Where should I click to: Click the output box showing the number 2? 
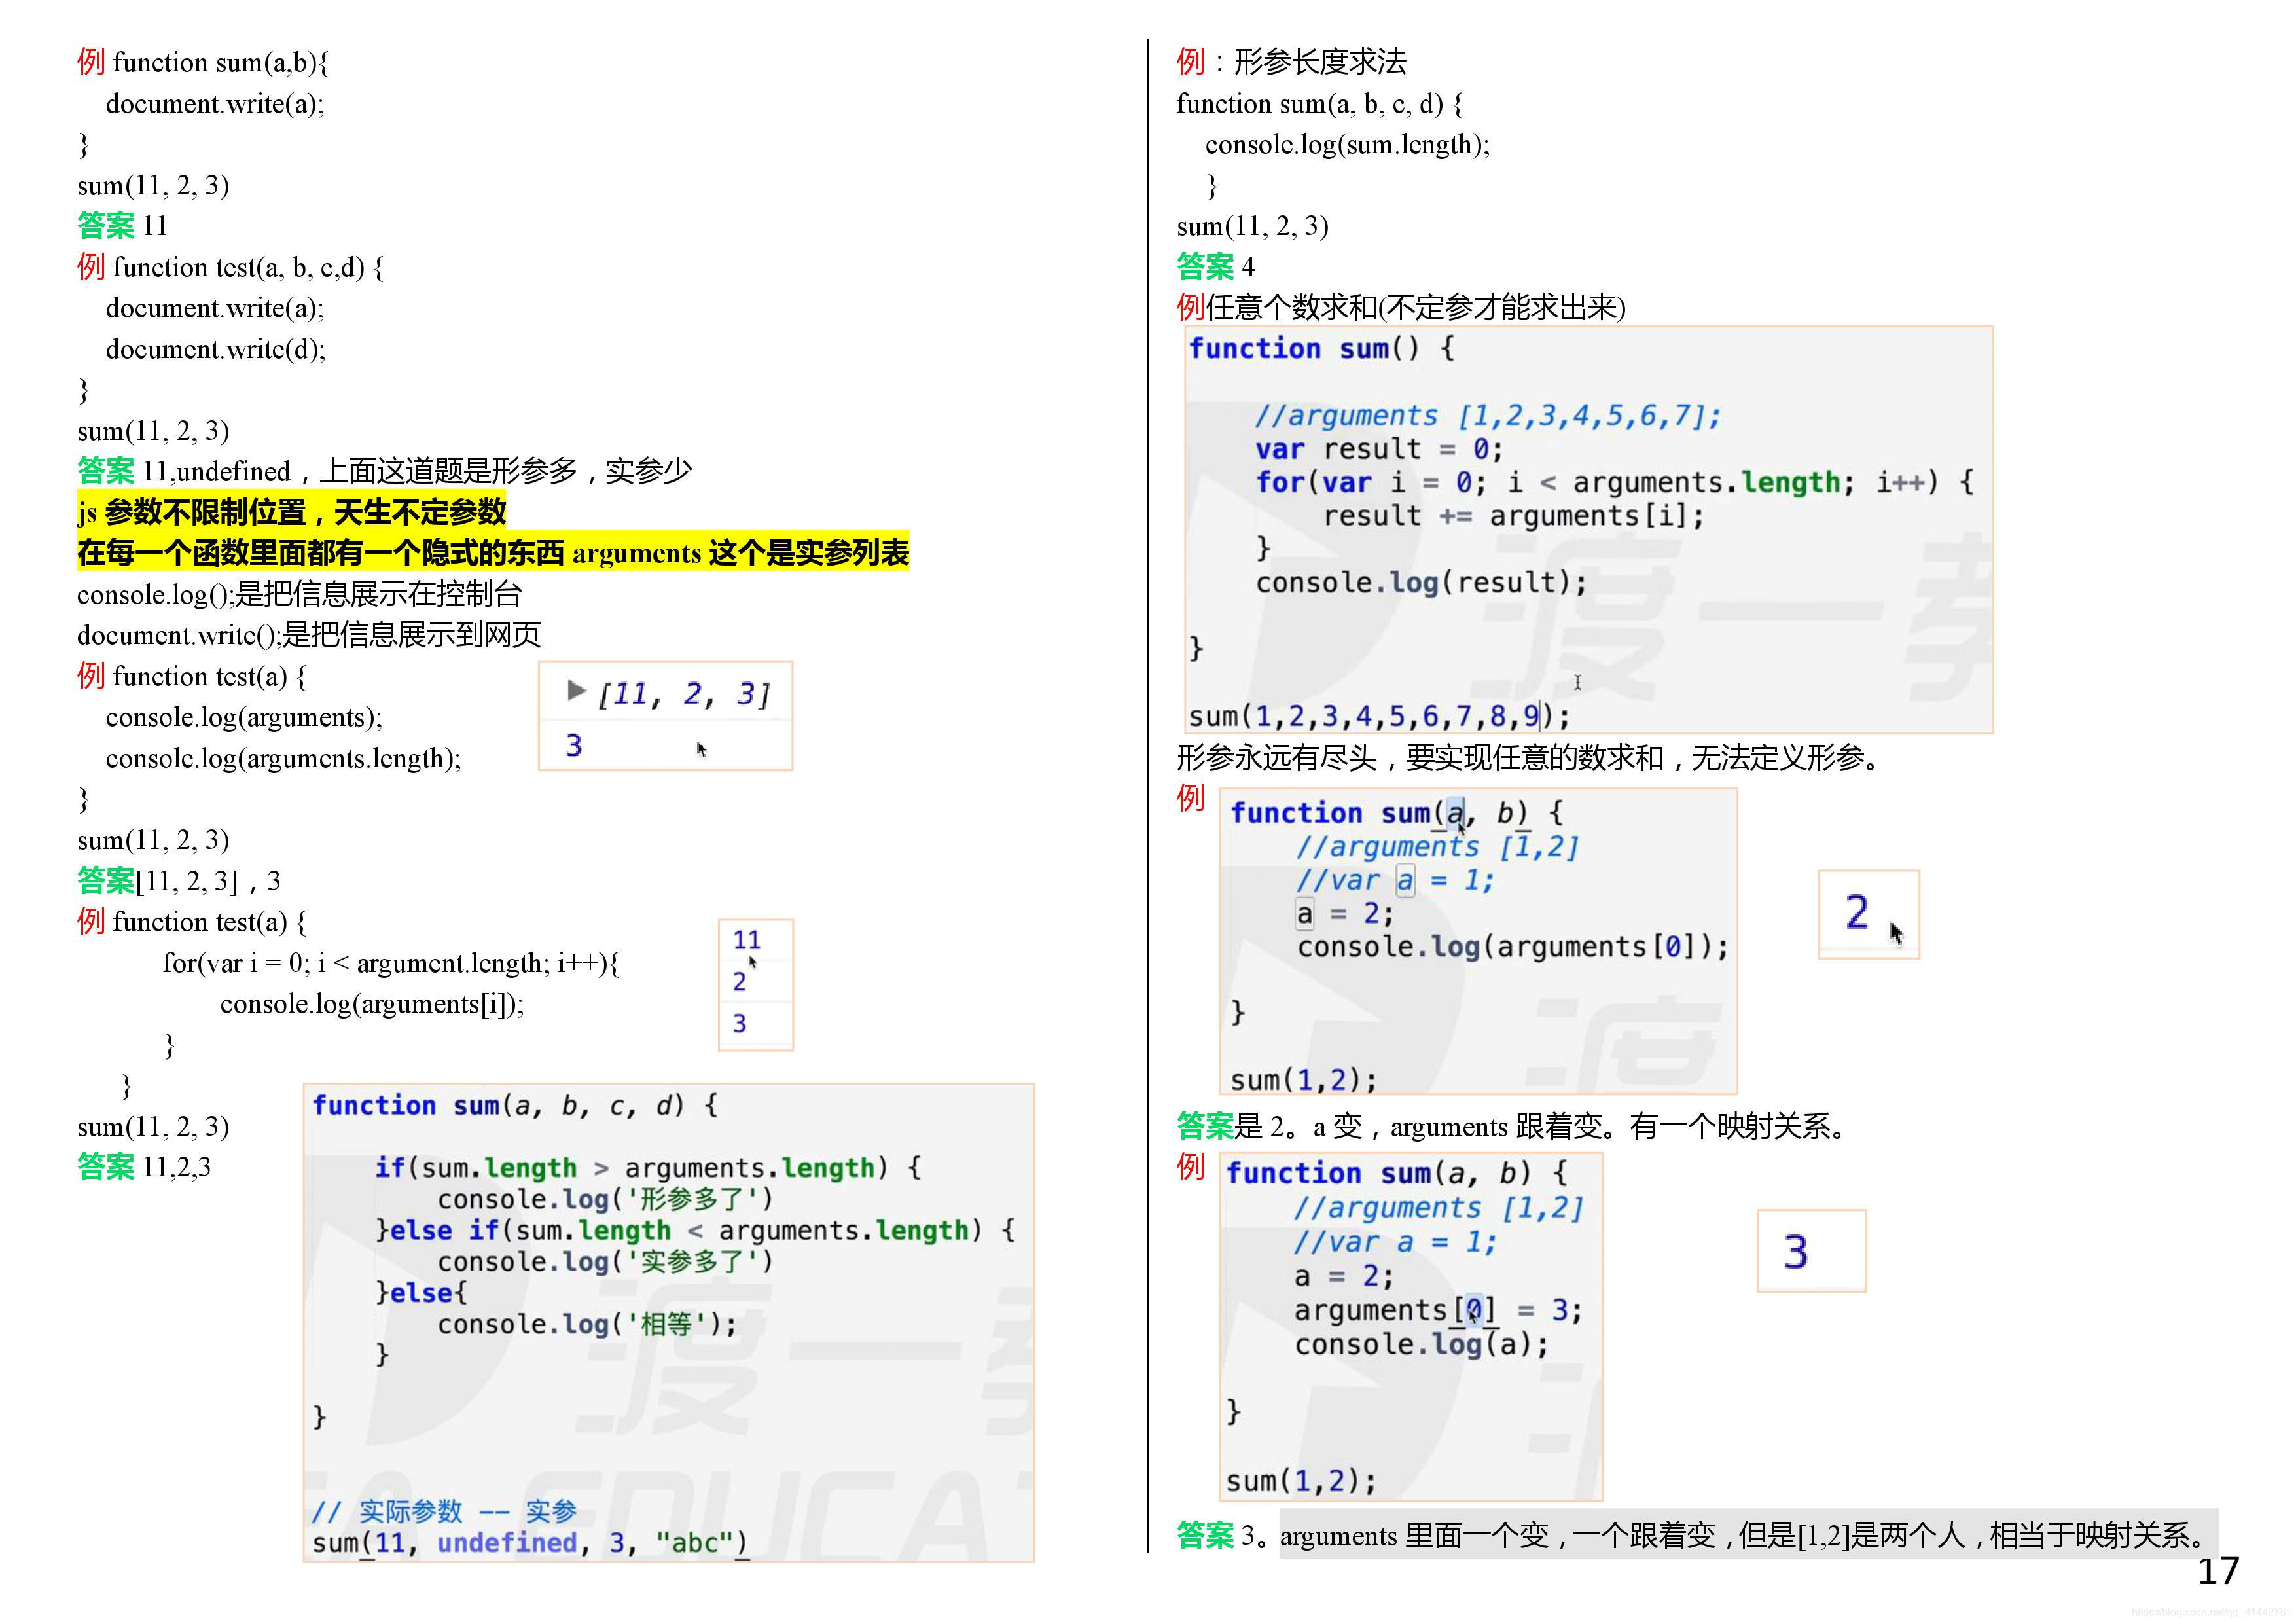tap(1868, 914)
